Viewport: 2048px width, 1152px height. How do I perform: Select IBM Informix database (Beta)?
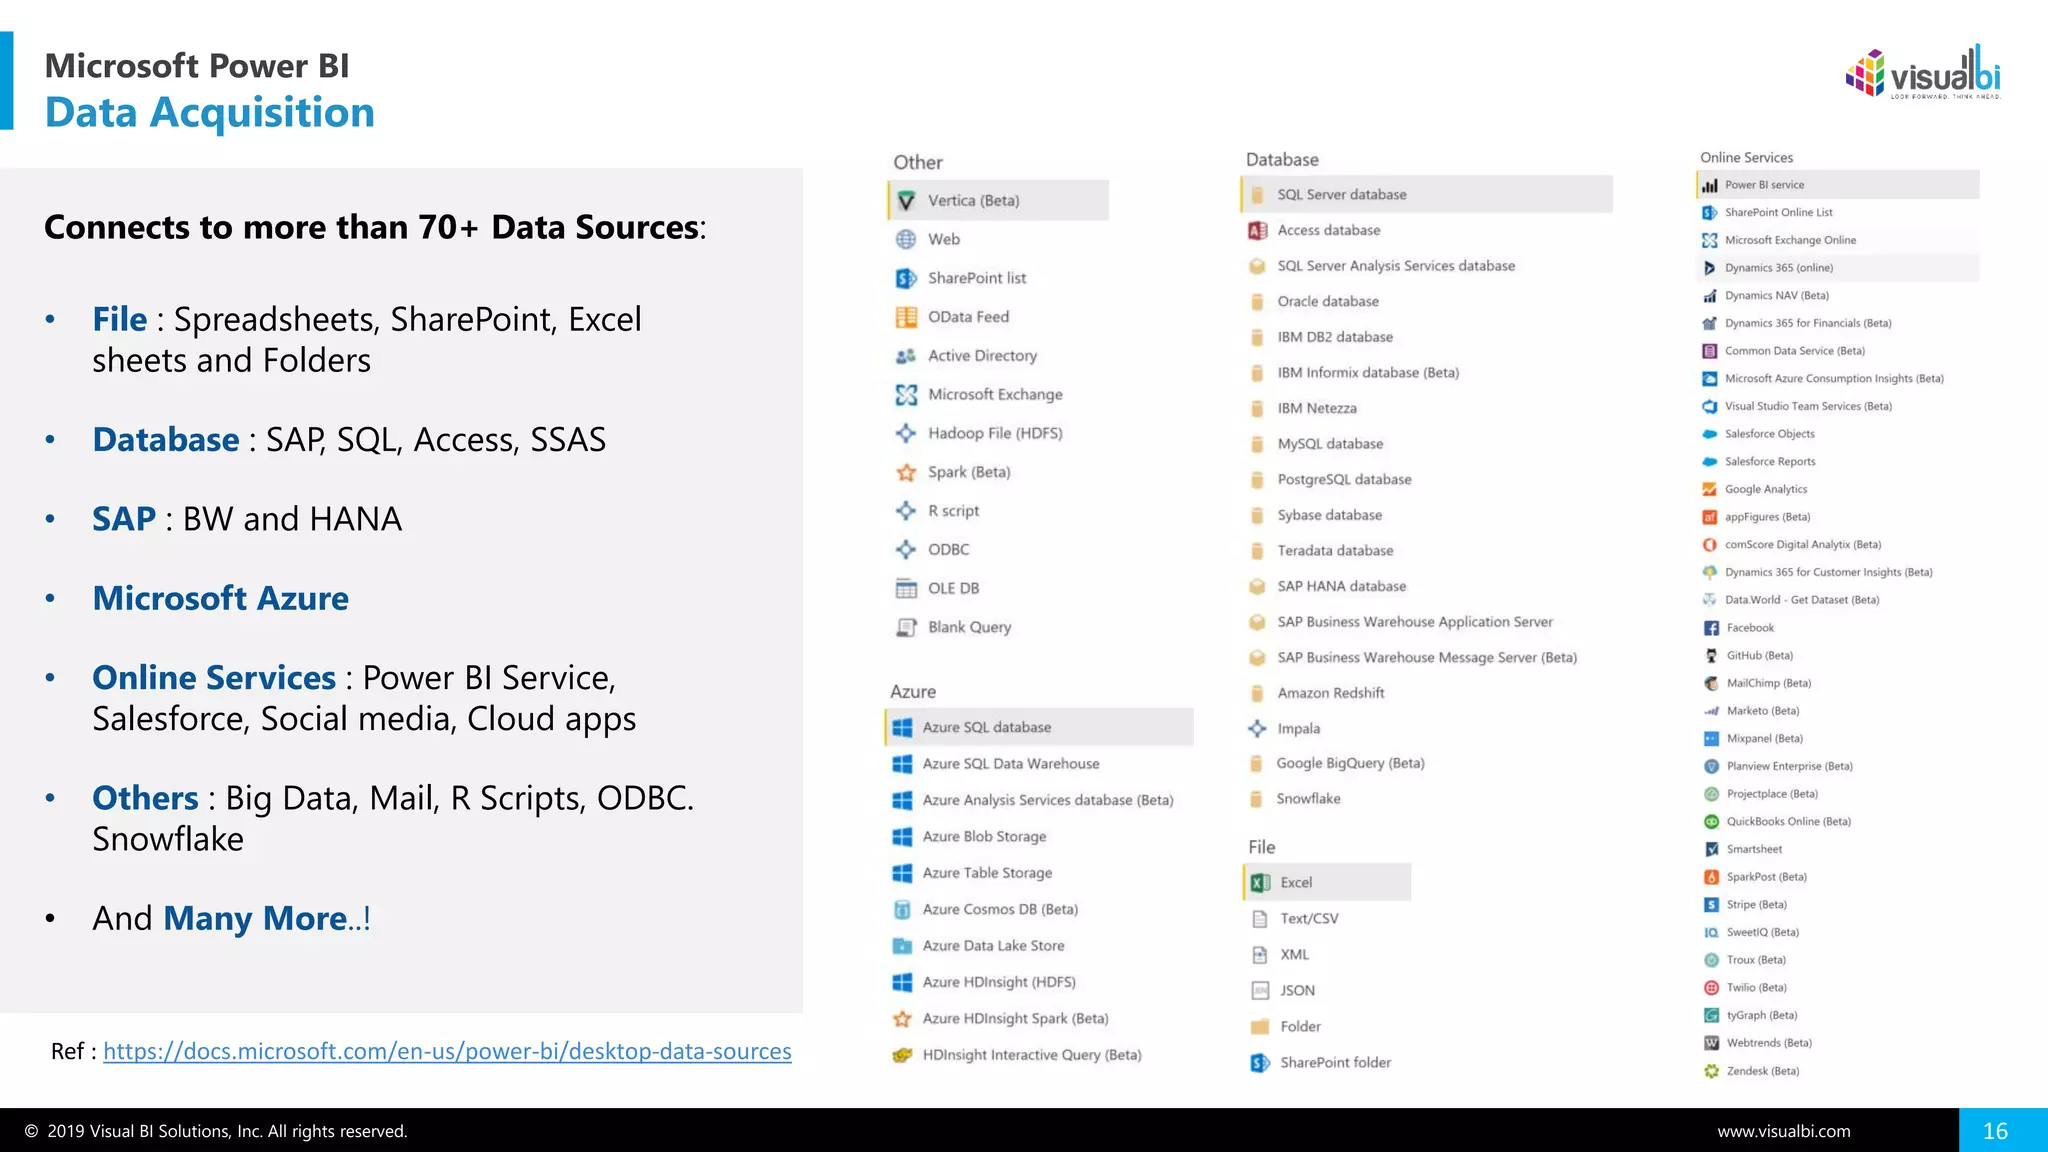coord(1355,373)
